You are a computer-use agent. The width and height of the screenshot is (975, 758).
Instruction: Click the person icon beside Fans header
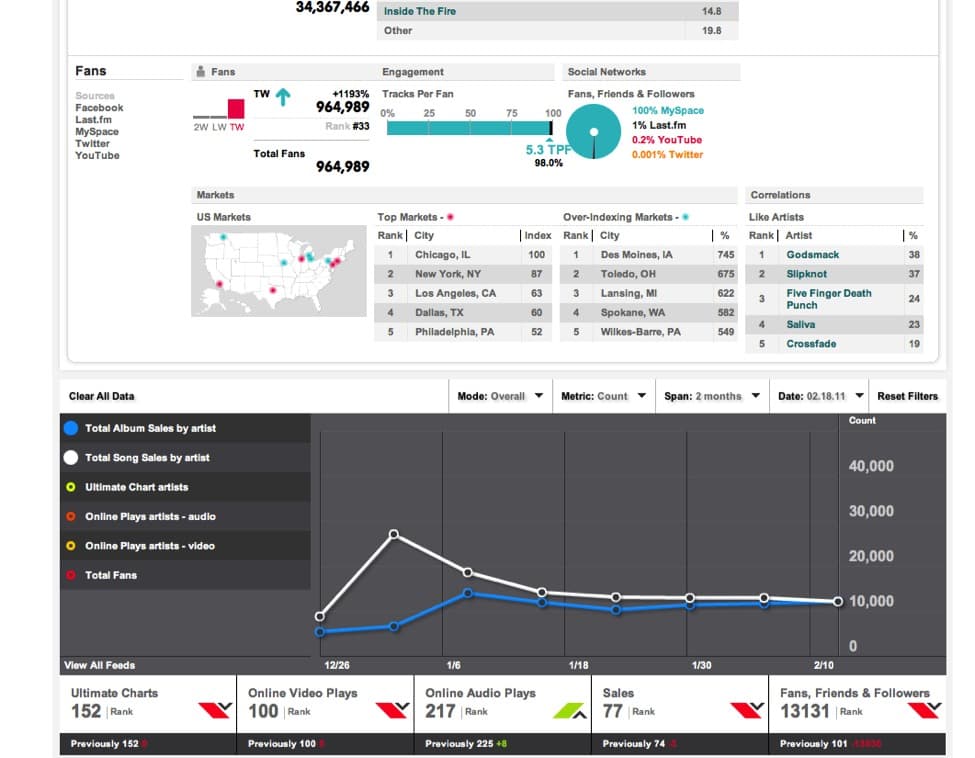(200, 72)
